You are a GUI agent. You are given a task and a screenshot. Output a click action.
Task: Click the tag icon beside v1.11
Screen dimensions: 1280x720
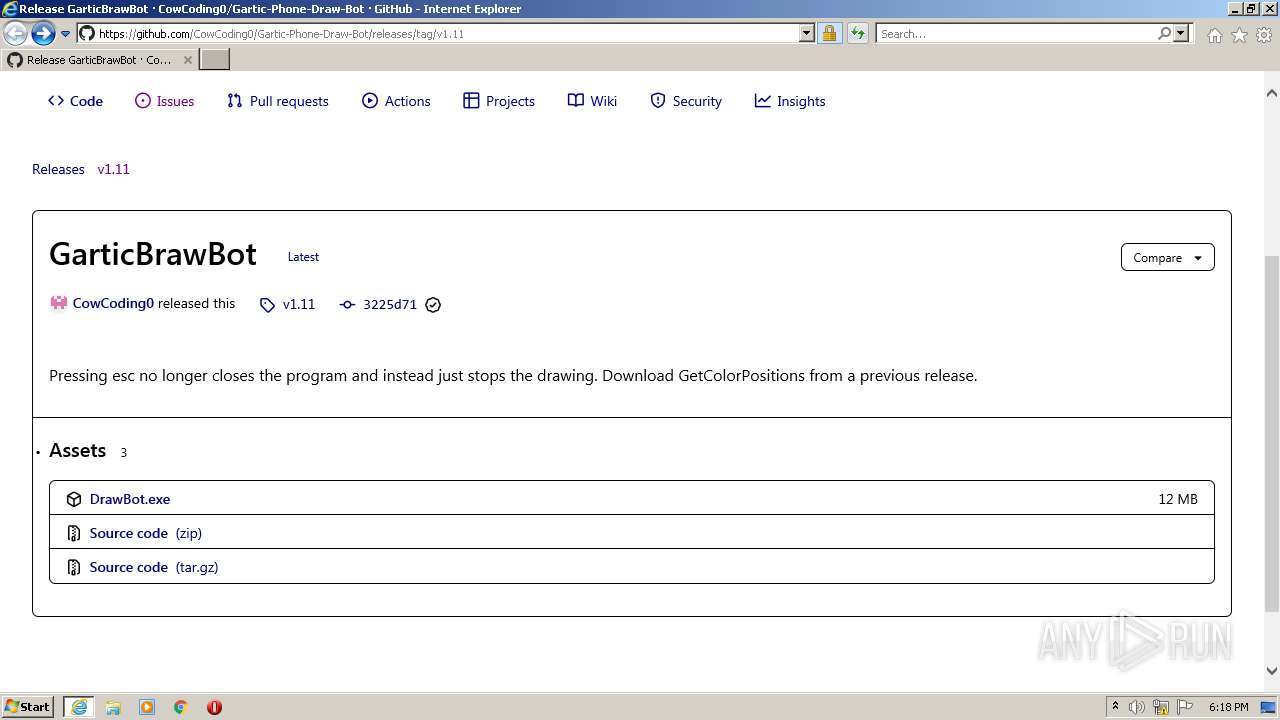tap(267, 305)
